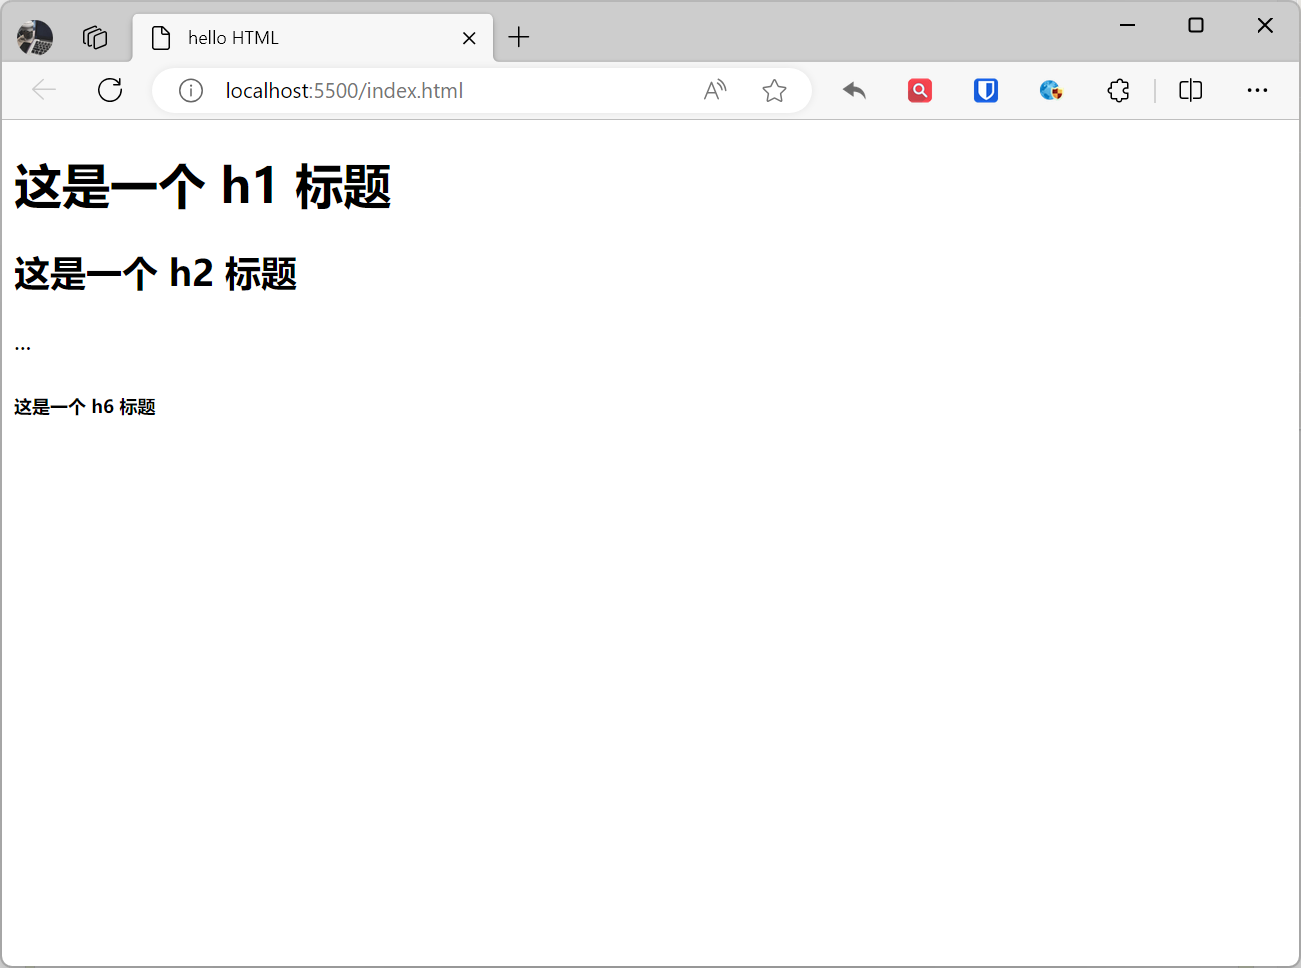Click the red search extension icon
Viewport: 1301px width, 968px height.
pyautogui.click(x=919, y=90)
